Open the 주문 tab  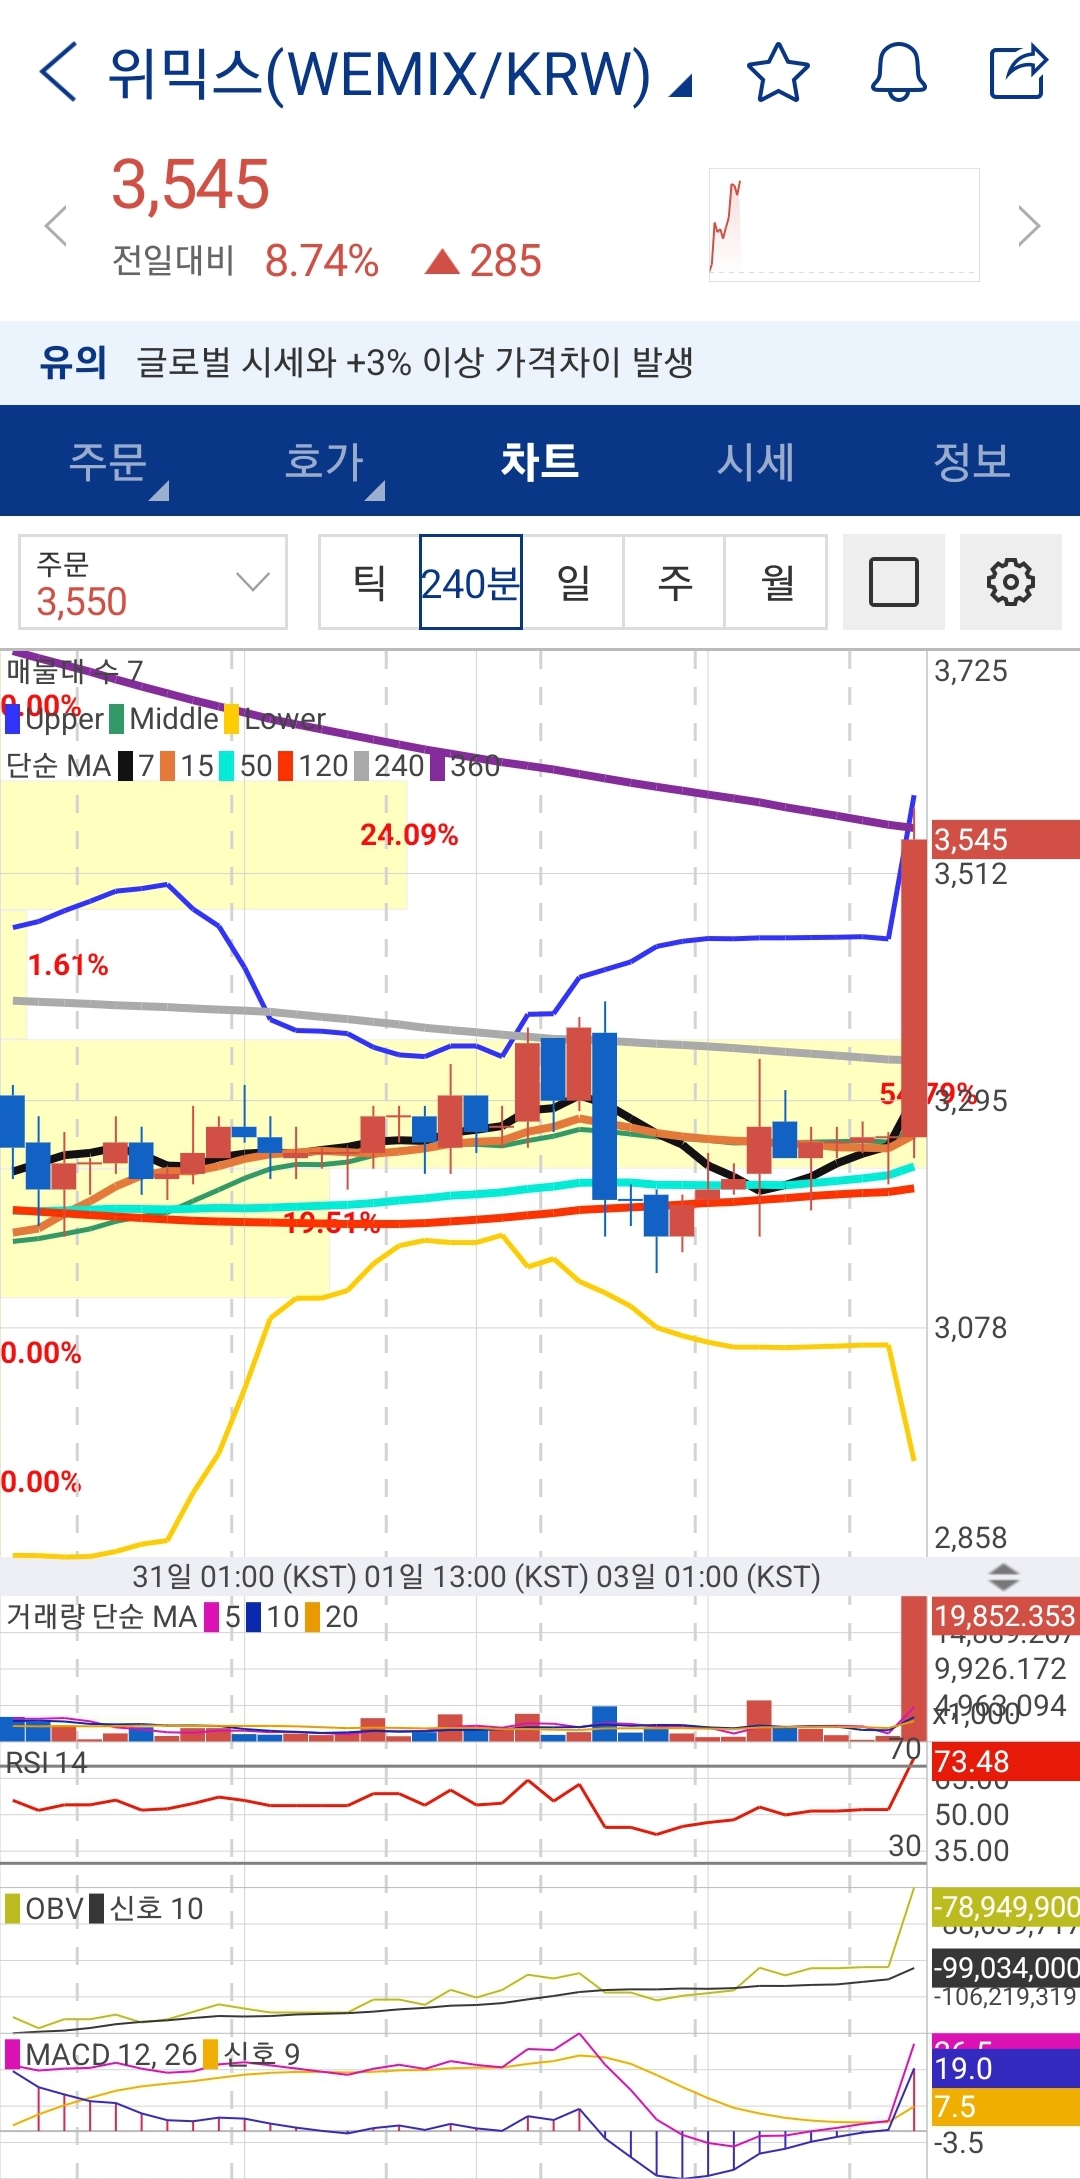108,461
